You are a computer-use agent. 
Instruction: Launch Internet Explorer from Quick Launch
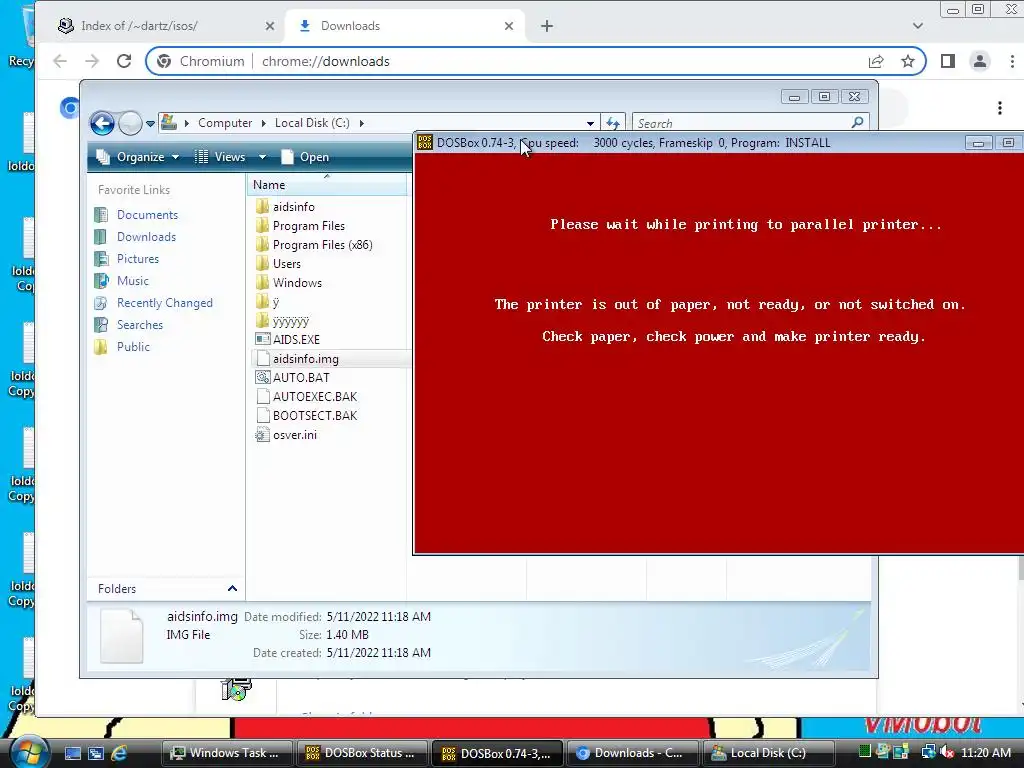click(x=120, y=753)
